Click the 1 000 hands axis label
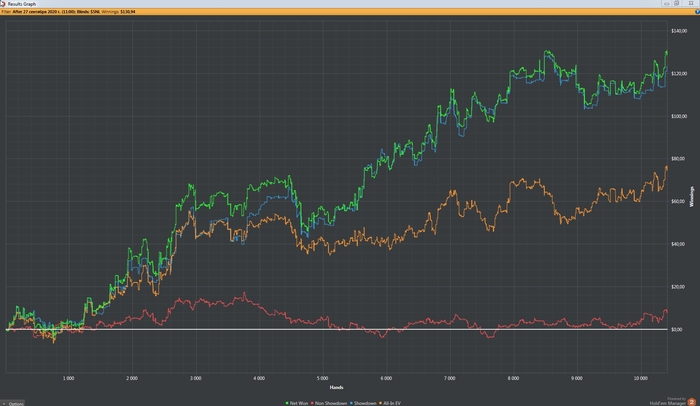The width and height of the screenshot is (700, 406). coord(68,378)
